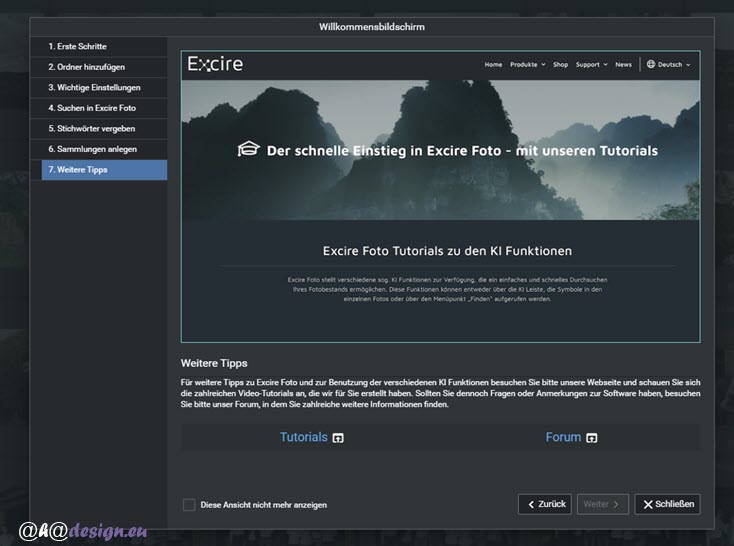Go to 3. Wichtige Einstellungen
Viewport: 734px width, 546px height.
(x=99, y=88)
